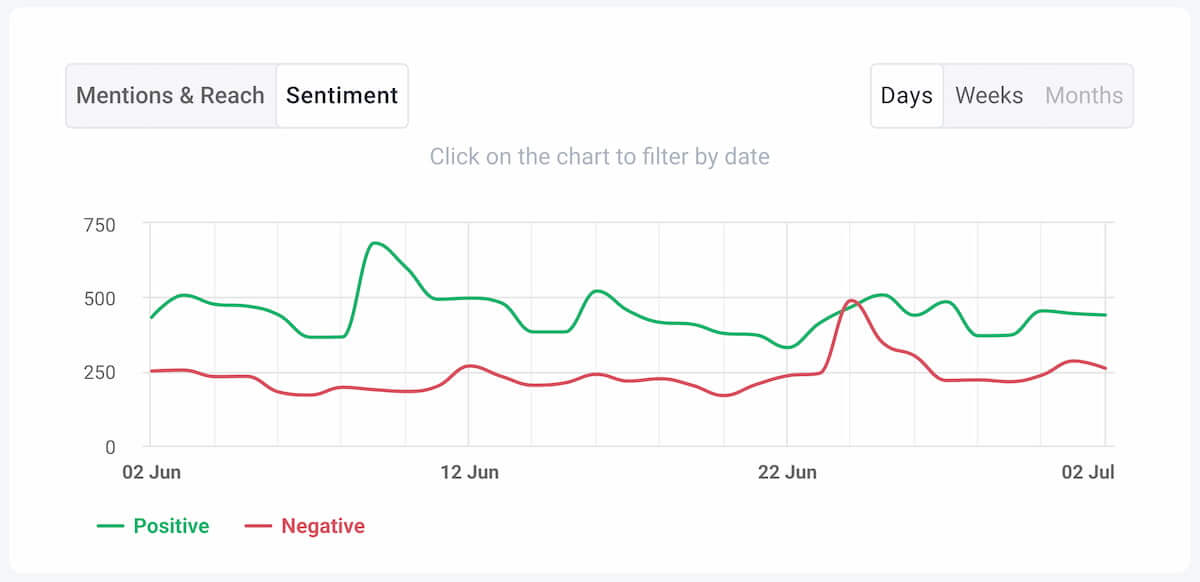
Task: Show the chart by Days
Action: point(906,96)
